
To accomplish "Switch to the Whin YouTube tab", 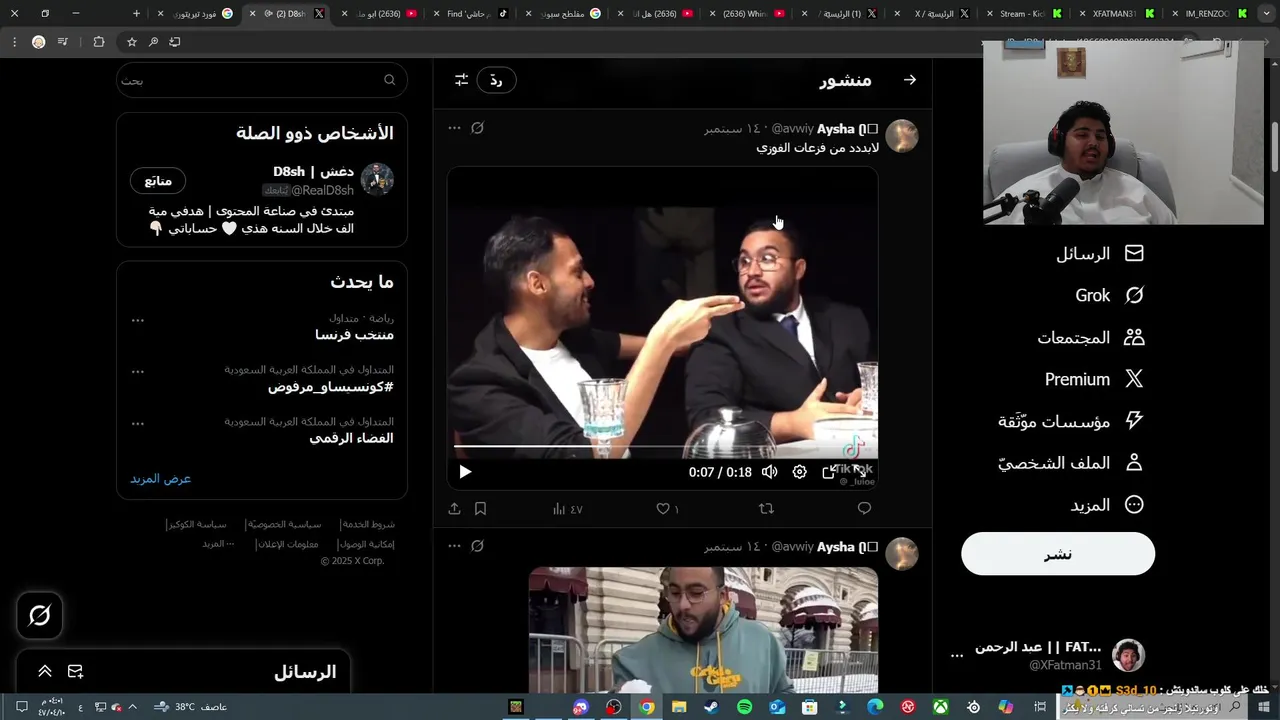I will [x=747, y=14].
